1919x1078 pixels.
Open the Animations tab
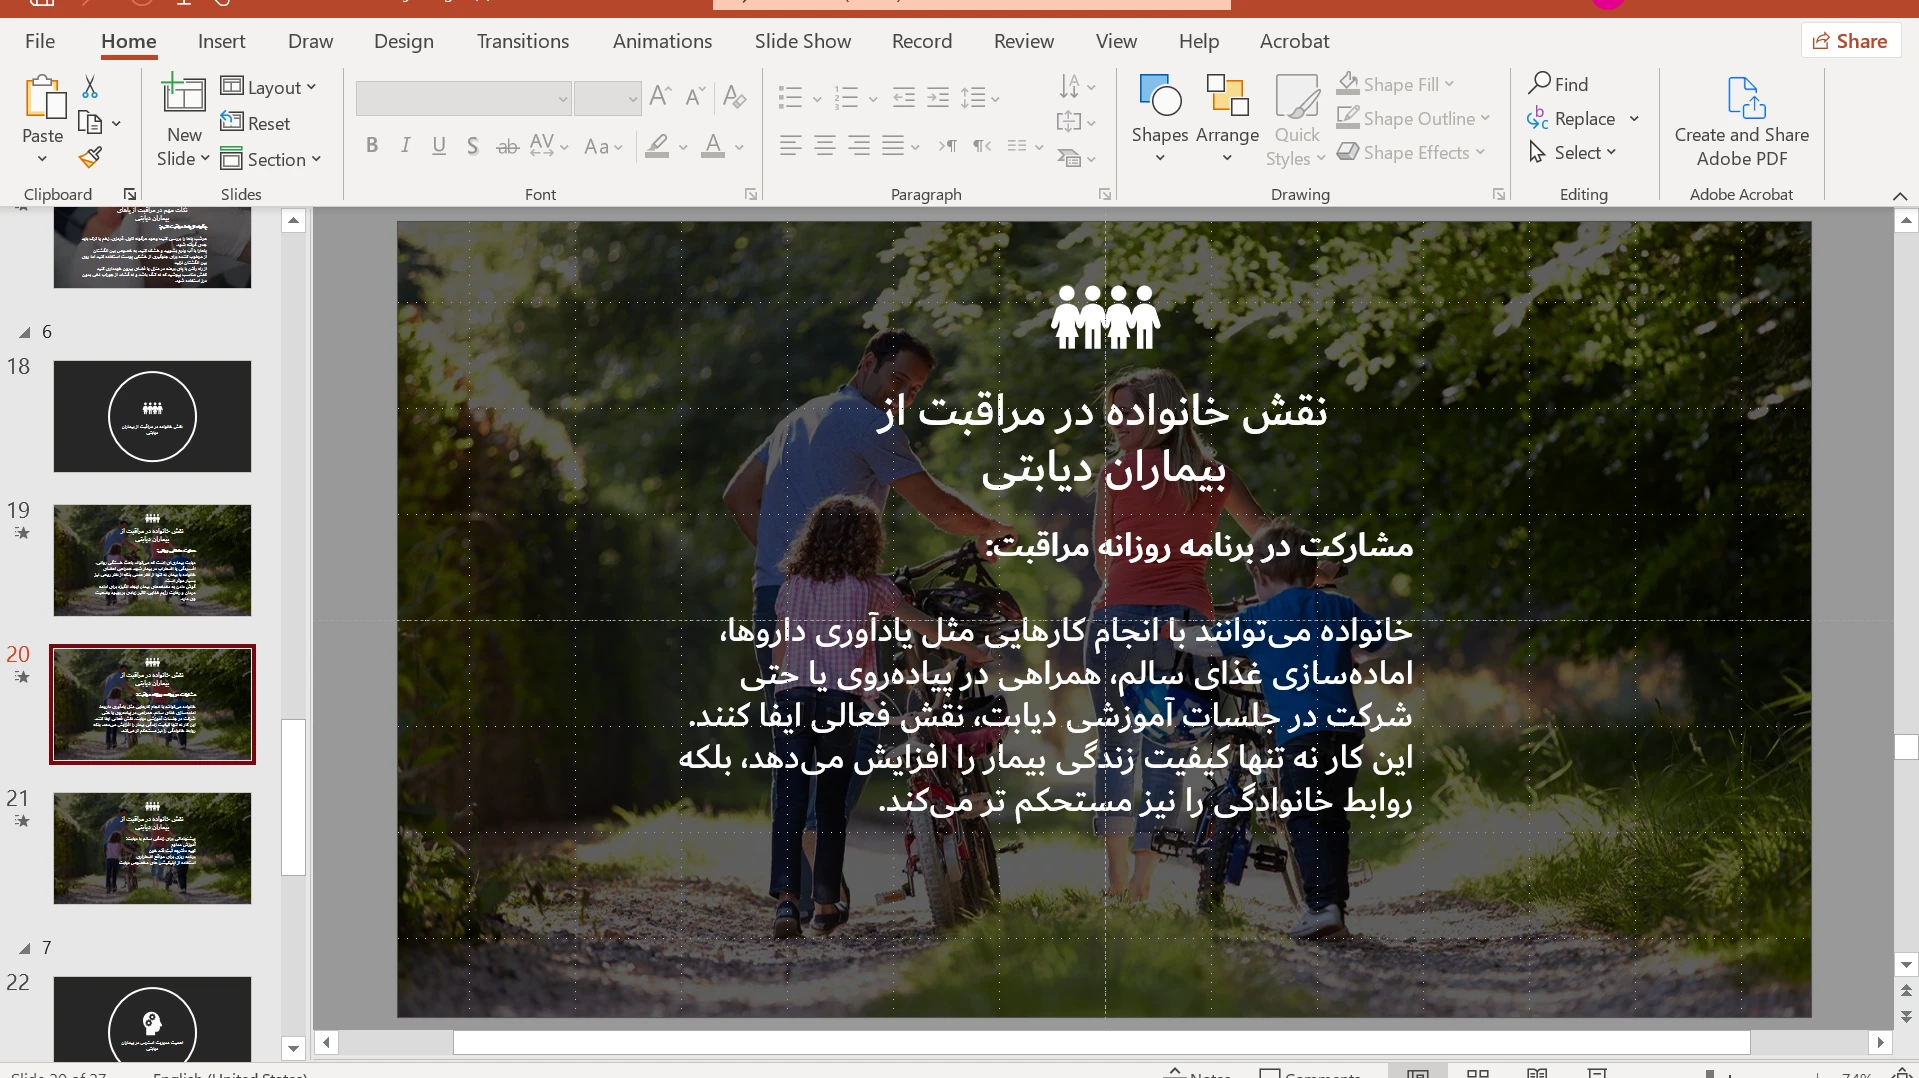coord(662,41)
